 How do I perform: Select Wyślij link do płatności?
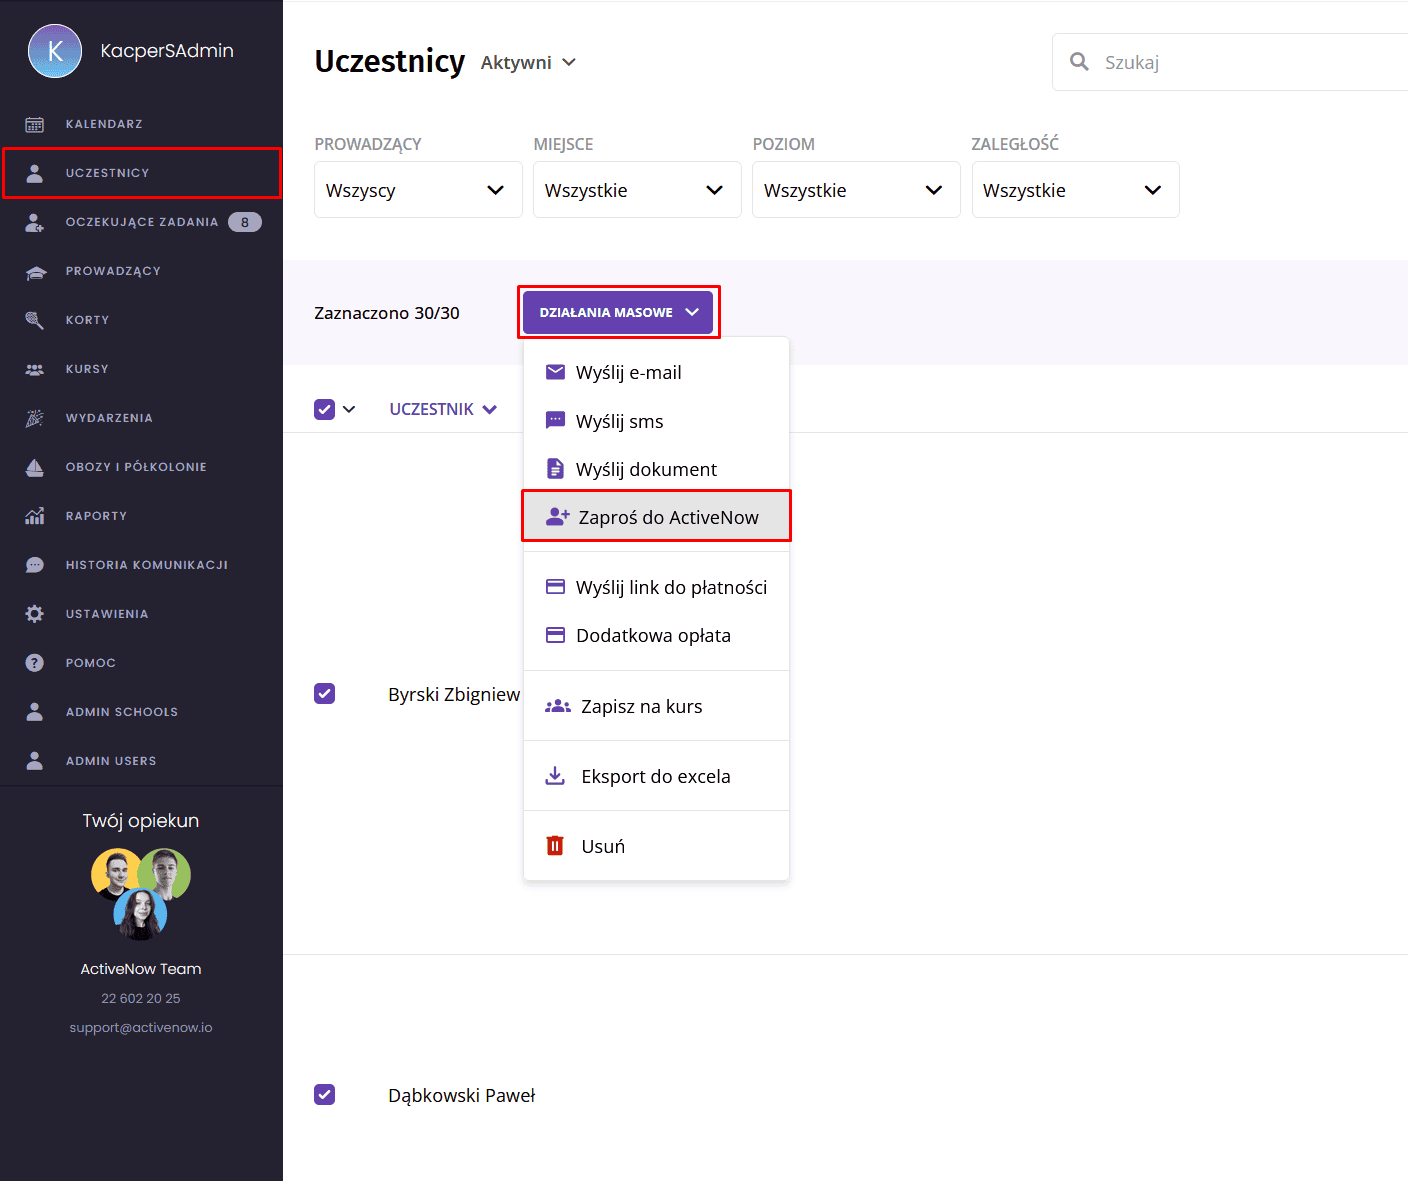tap(656, 587)
